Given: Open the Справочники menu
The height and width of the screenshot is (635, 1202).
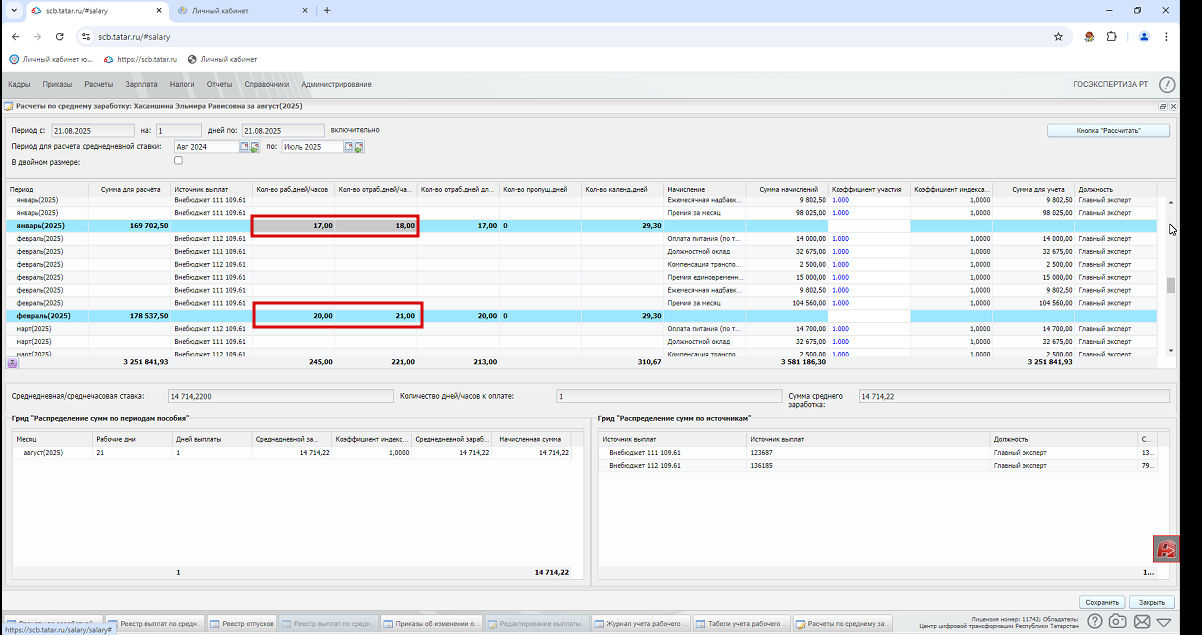Looking at the screenshot, I should click(267, 84).
